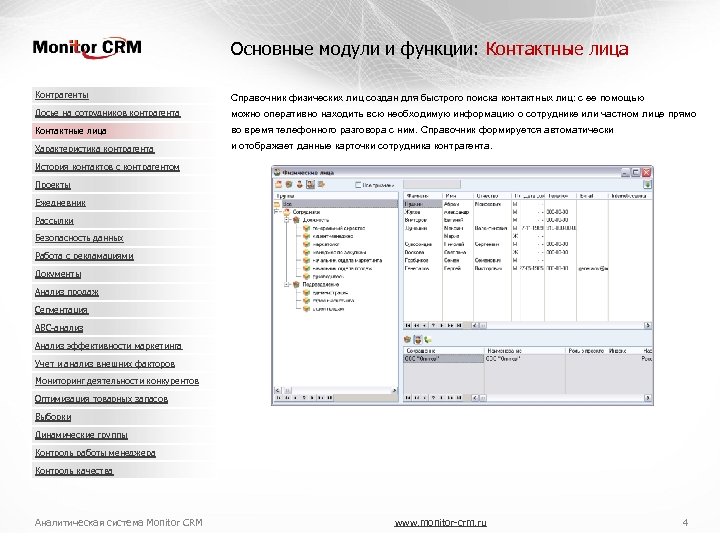720x540 pixels.
Task: Click the box icon above lower grid
Action: coord(407,340)
